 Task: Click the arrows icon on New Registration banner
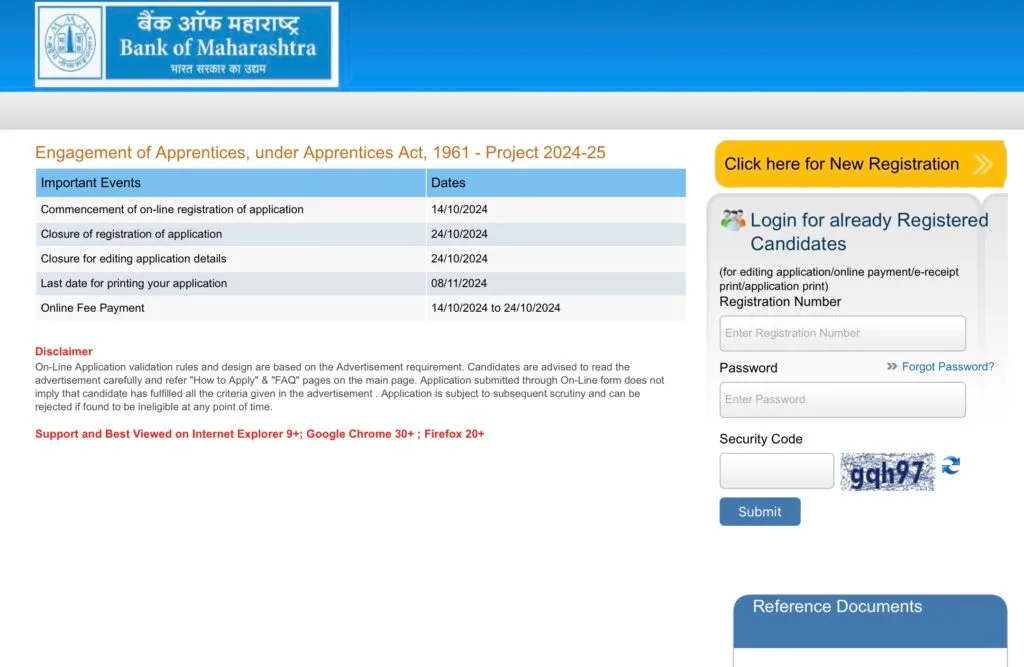(x=983, y=164)
